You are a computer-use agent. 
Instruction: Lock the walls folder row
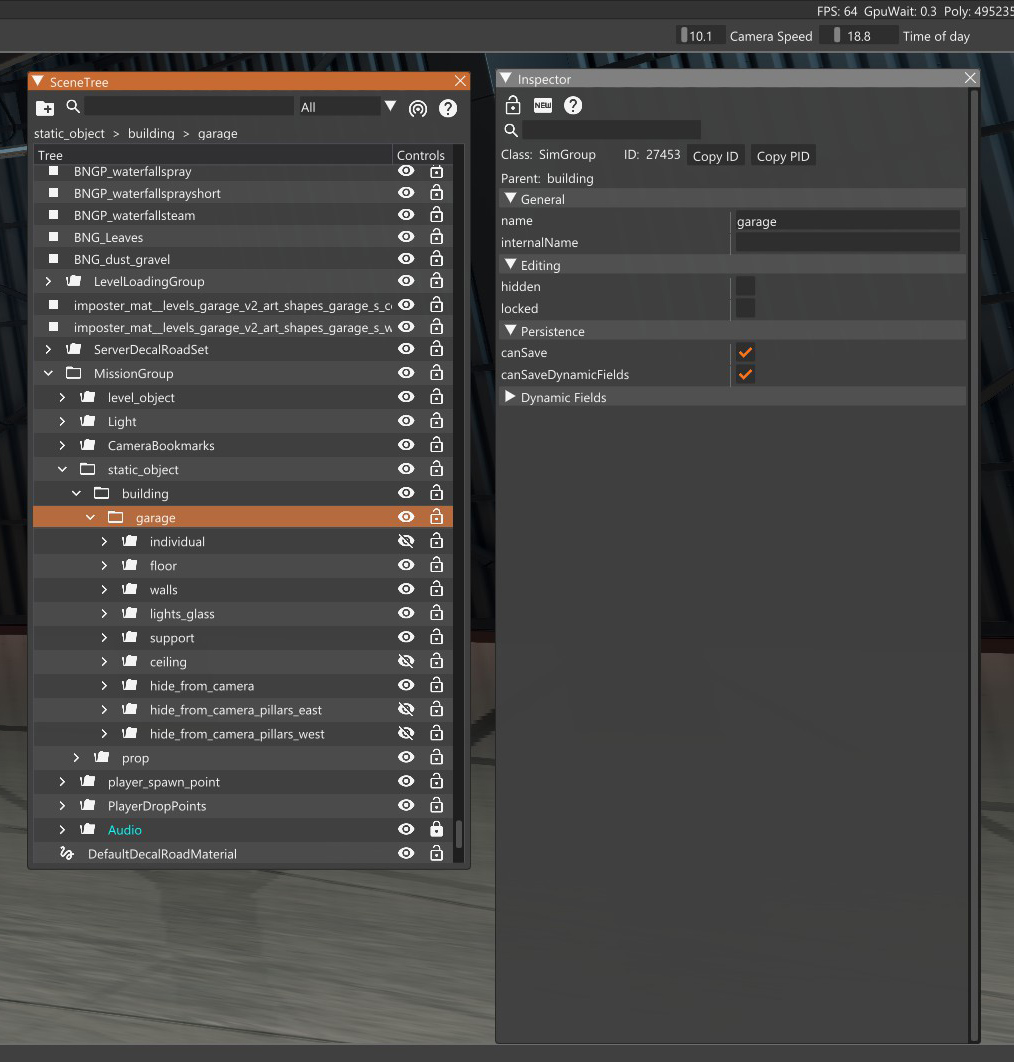click(x=436, y=589)
